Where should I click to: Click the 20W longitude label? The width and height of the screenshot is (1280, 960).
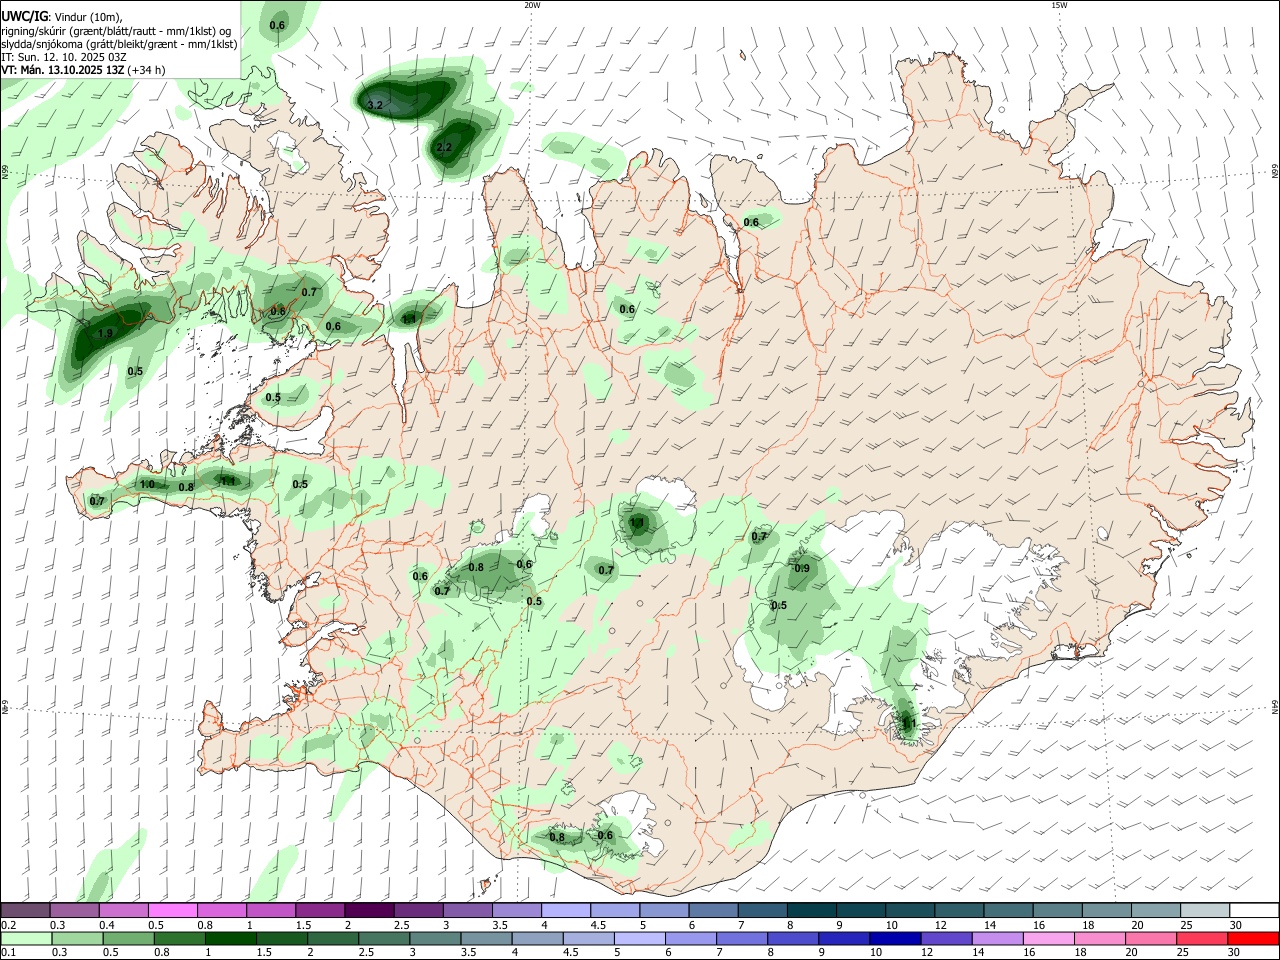[x=532, y=5]
